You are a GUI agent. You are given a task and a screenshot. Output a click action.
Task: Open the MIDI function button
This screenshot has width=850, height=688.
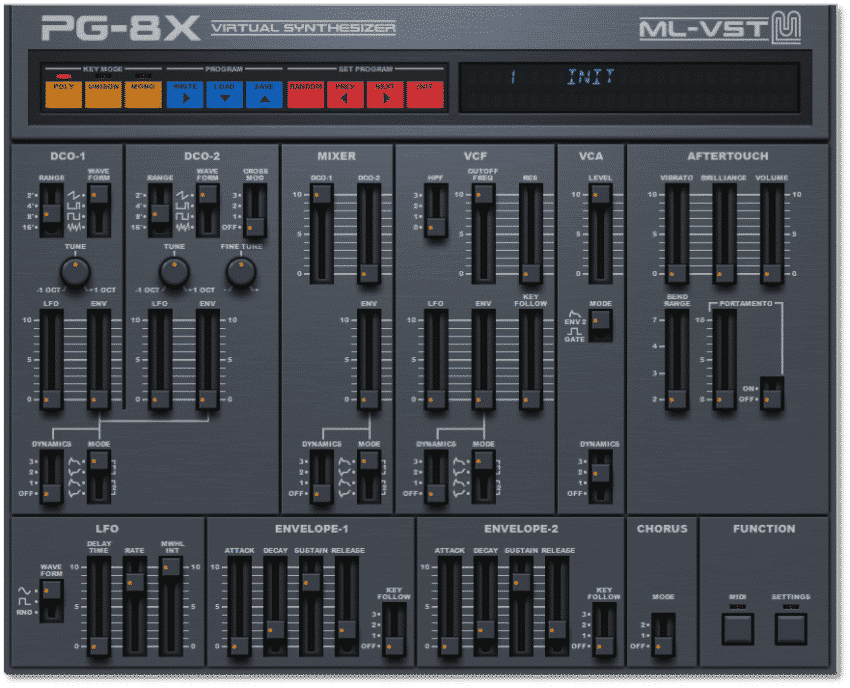tap(738, 628)
